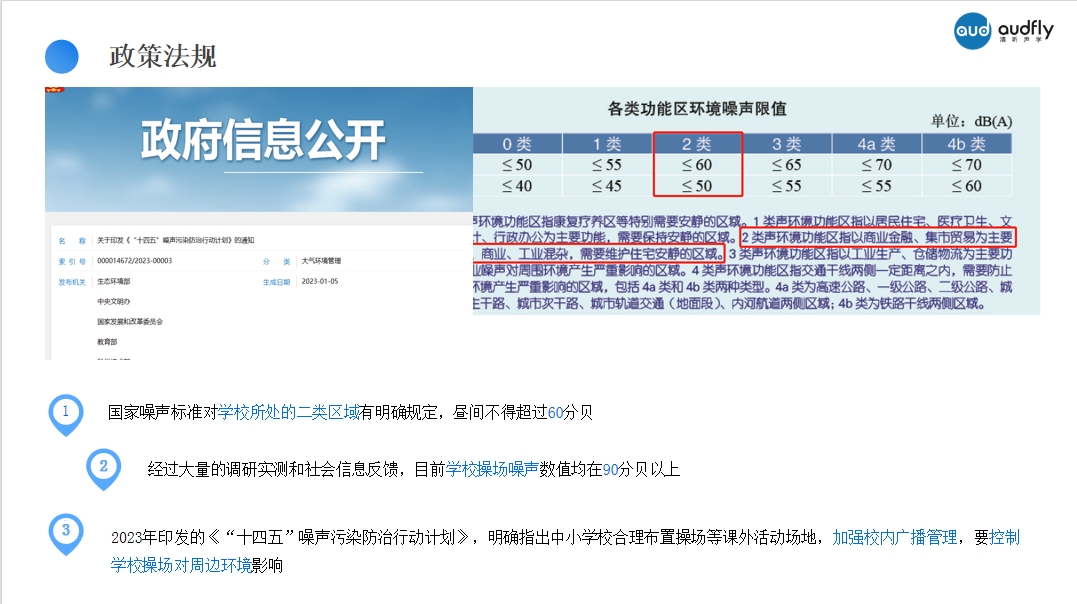This screenshot has height=604, width=1077.
Task: Select the numbered pin marker 2
Action: [x=104, y=469]
